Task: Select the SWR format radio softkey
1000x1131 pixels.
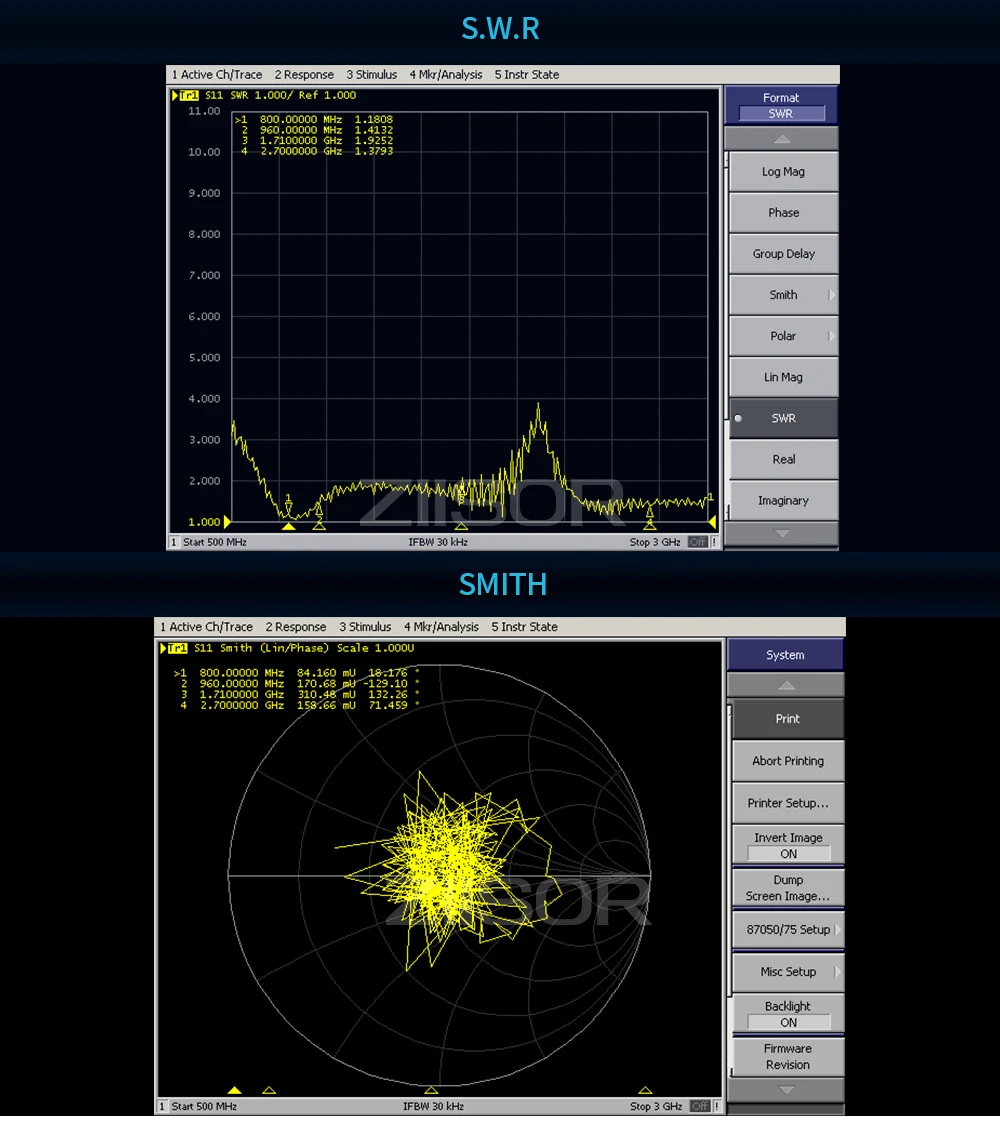Action: pos(784,418)
